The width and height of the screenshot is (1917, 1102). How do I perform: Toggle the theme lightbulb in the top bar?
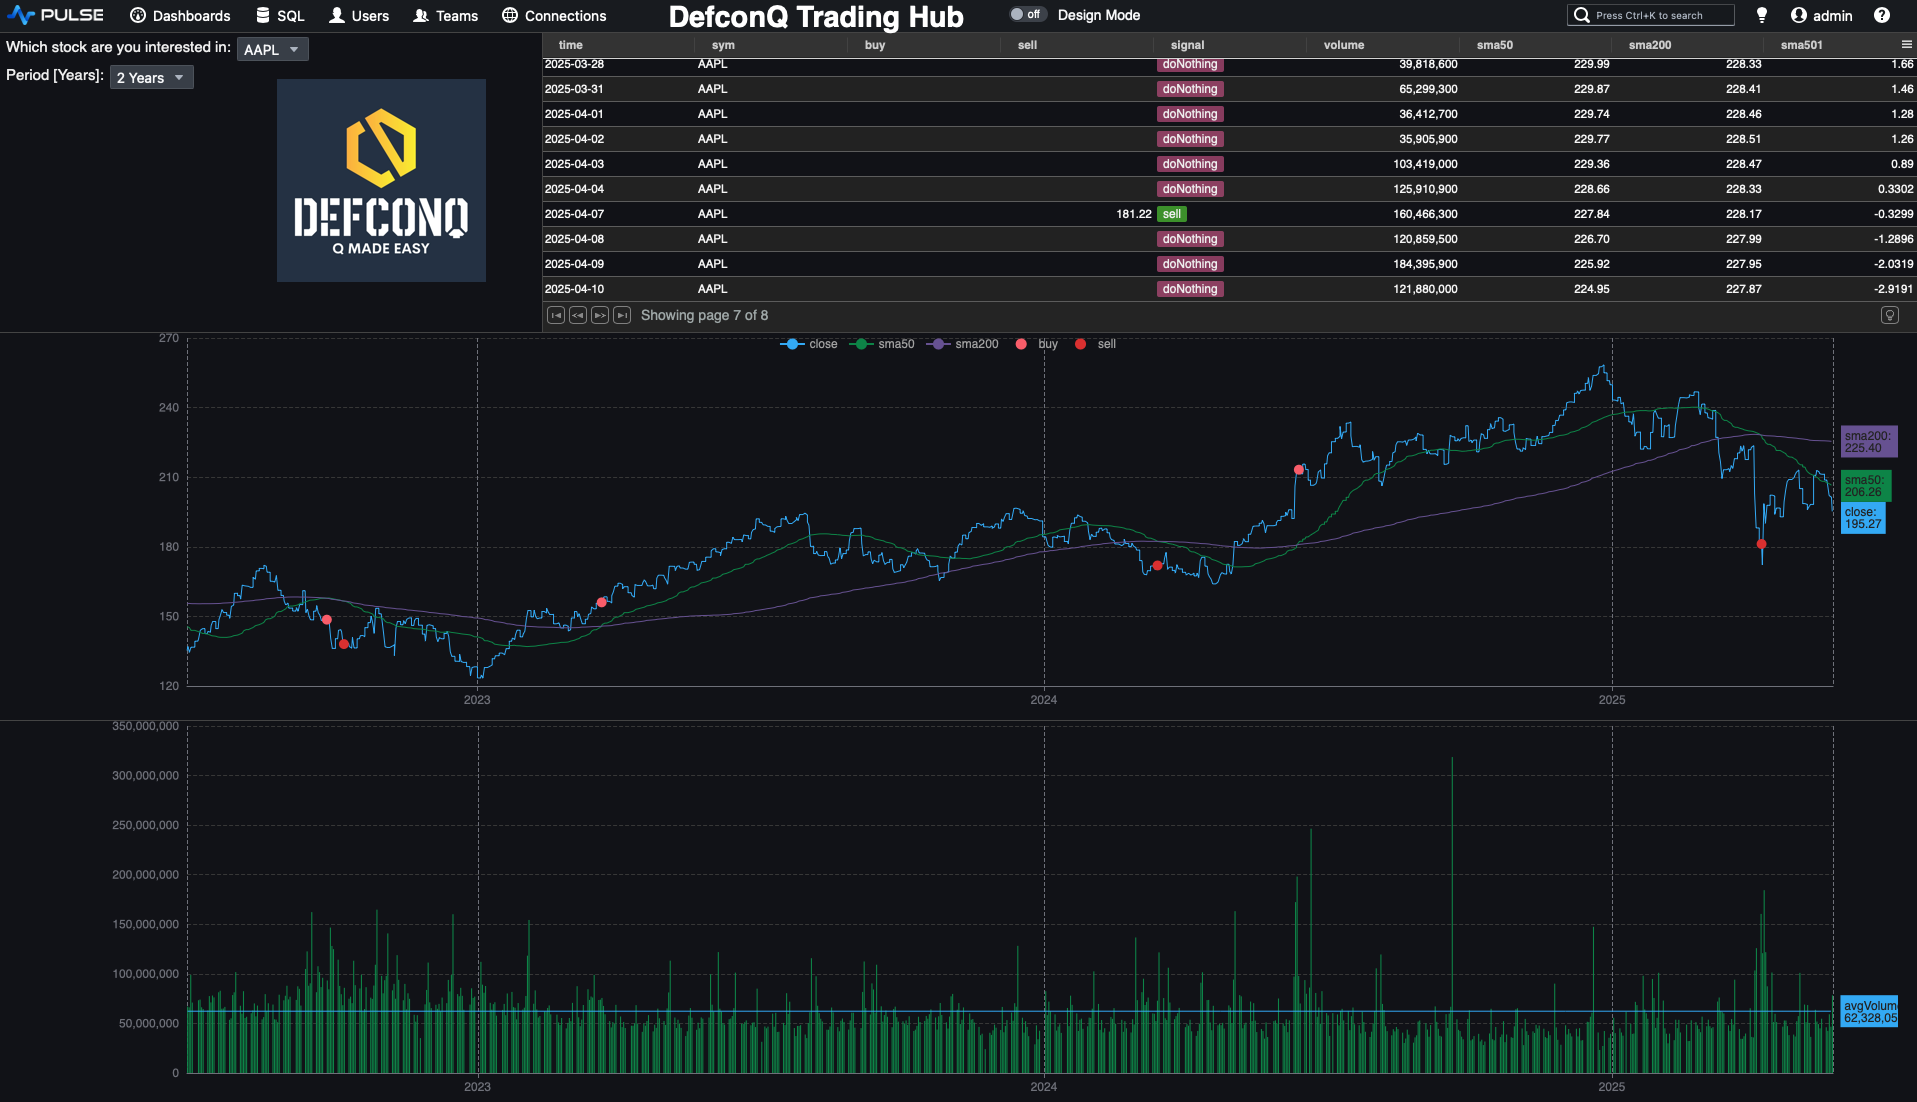(1762, 15)
